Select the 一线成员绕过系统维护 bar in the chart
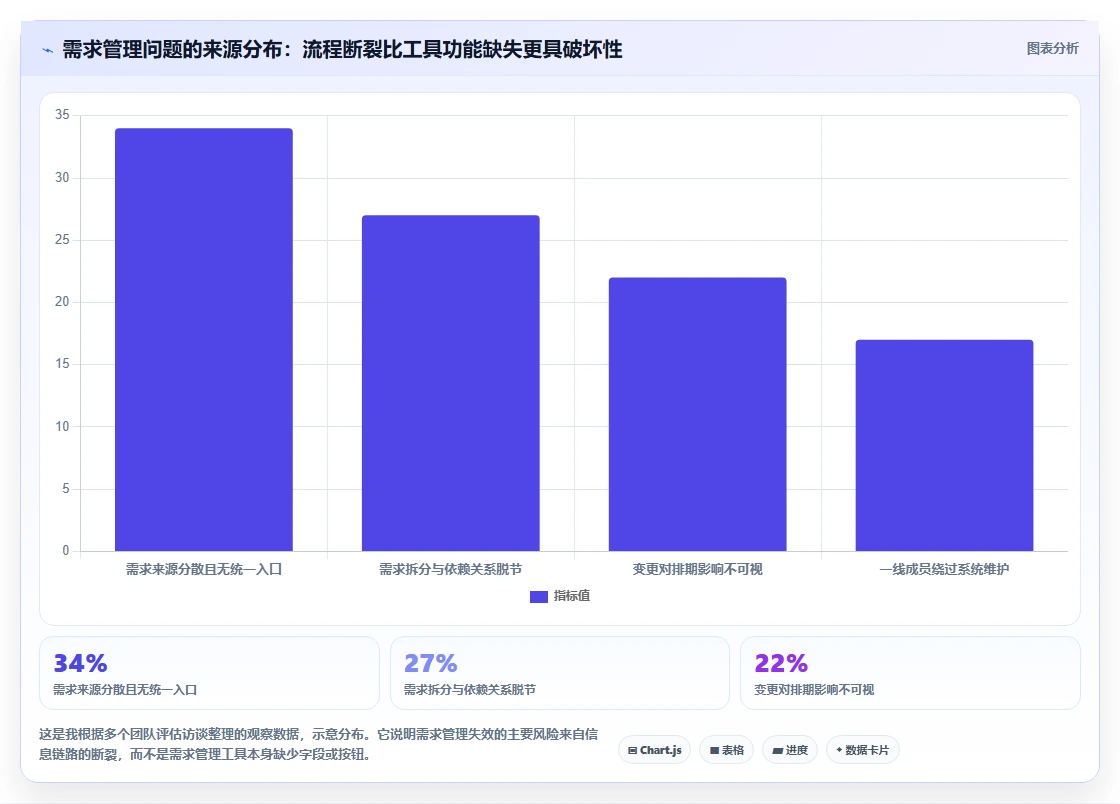 (x=944, y=446)
